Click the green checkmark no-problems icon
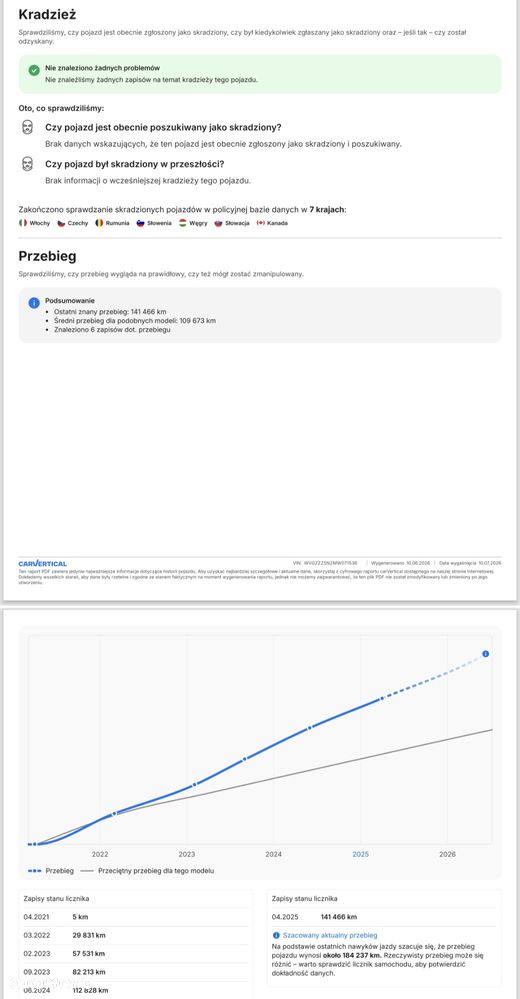Screen dimensions: 520x999 pyautogui.click(x=34, y=71)
